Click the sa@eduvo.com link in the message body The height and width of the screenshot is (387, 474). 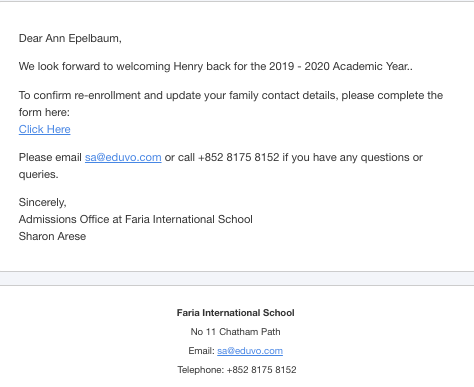coord(123,157)
